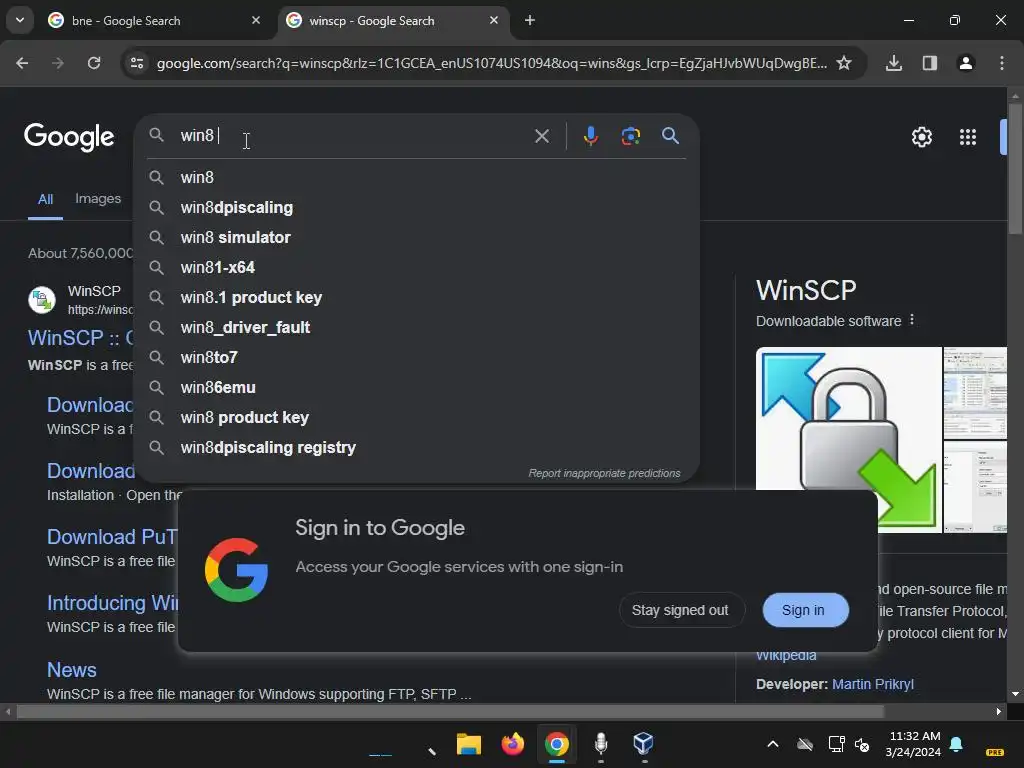The height and width of the screenshot is (768, 1024).
Task: Click scroll right arrow on horizontal scrollbar
Action: click(999, 711)
